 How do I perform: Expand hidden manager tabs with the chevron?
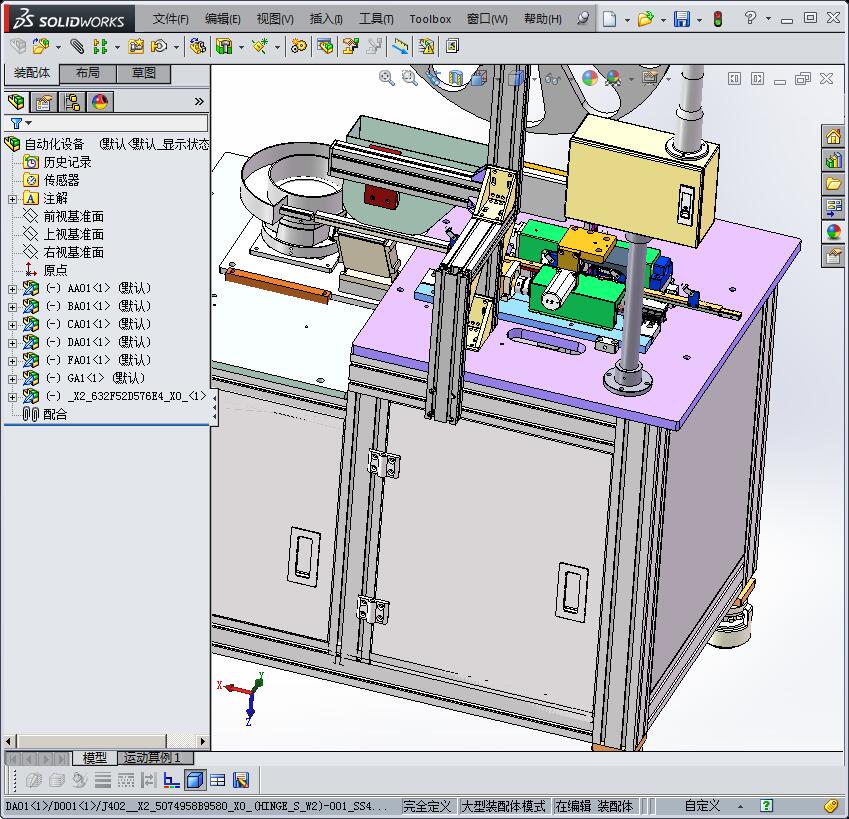[x=199, y=101]
